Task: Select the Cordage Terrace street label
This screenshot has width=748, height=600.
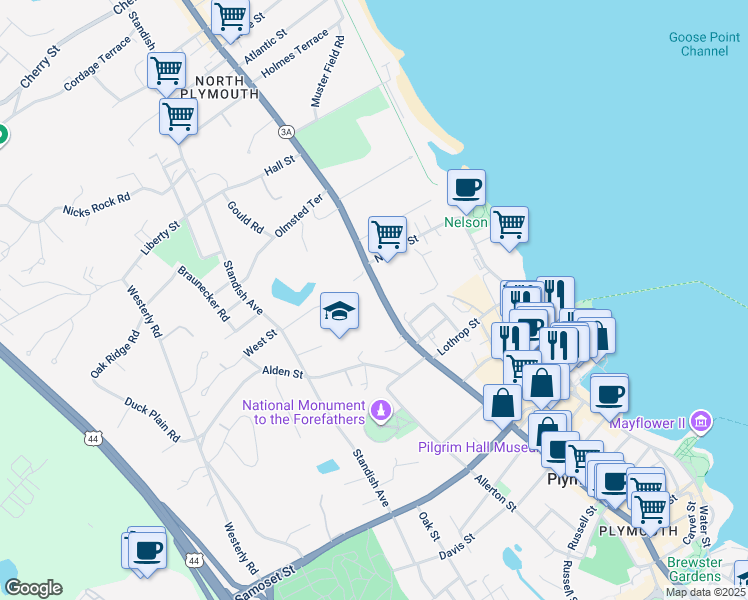Action: click(x=97, y=63)
